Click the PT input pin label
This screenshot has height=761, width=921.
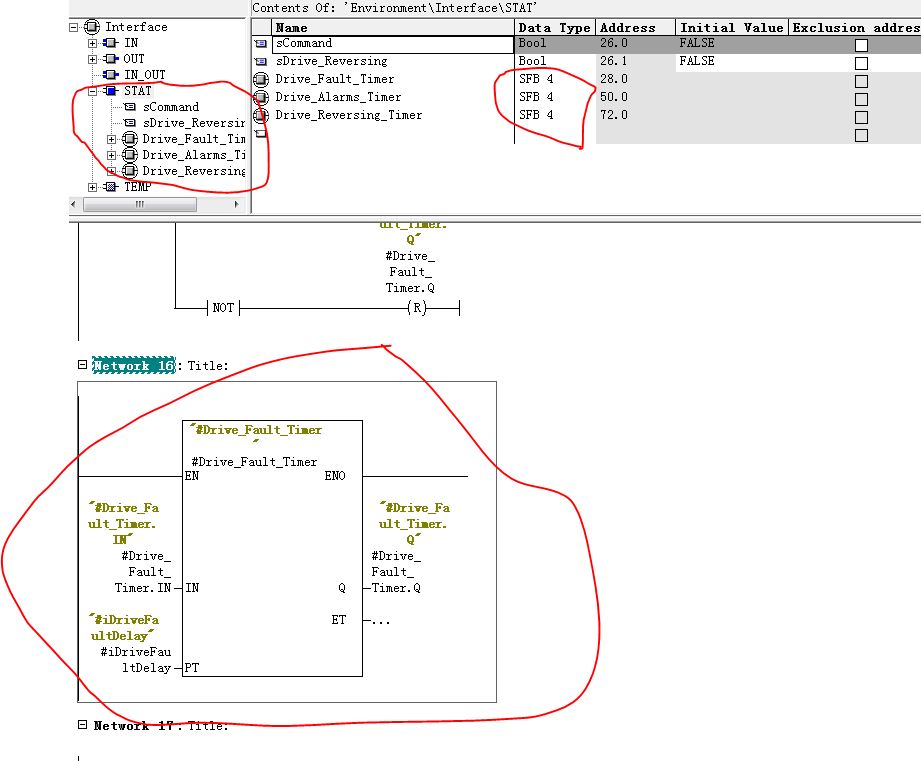[x=191, y=668]
